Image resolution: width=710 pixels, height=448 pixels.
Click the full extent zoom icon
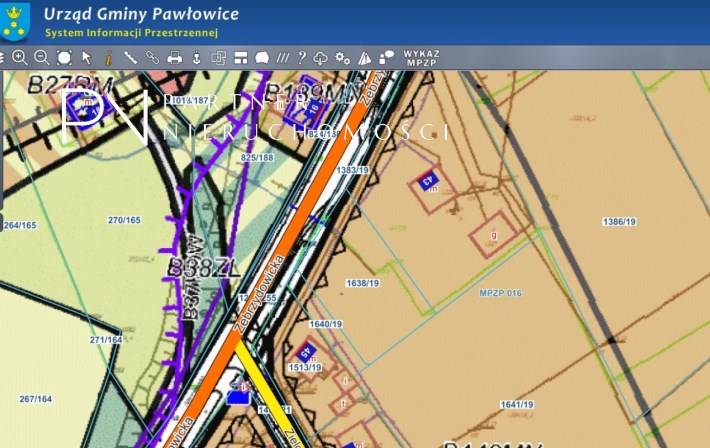tap(64, 58)
